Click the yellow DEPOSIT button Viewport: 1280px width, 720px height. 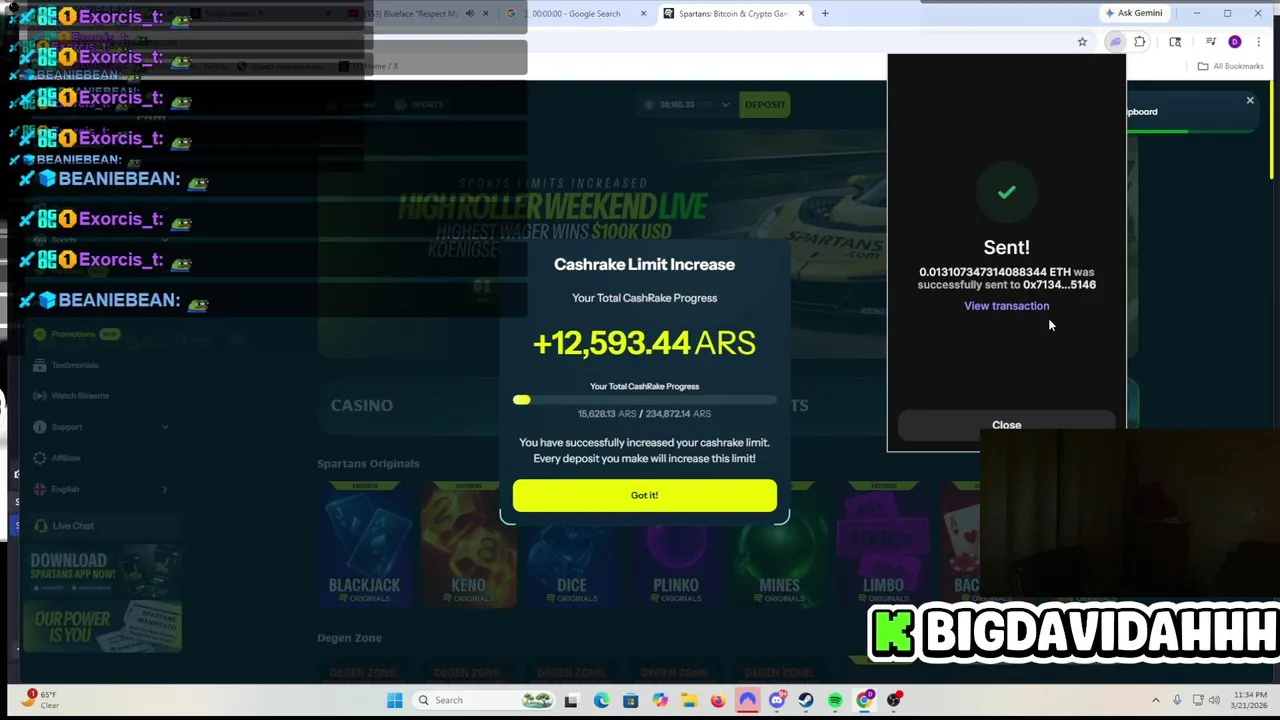[x=765, y=104]
